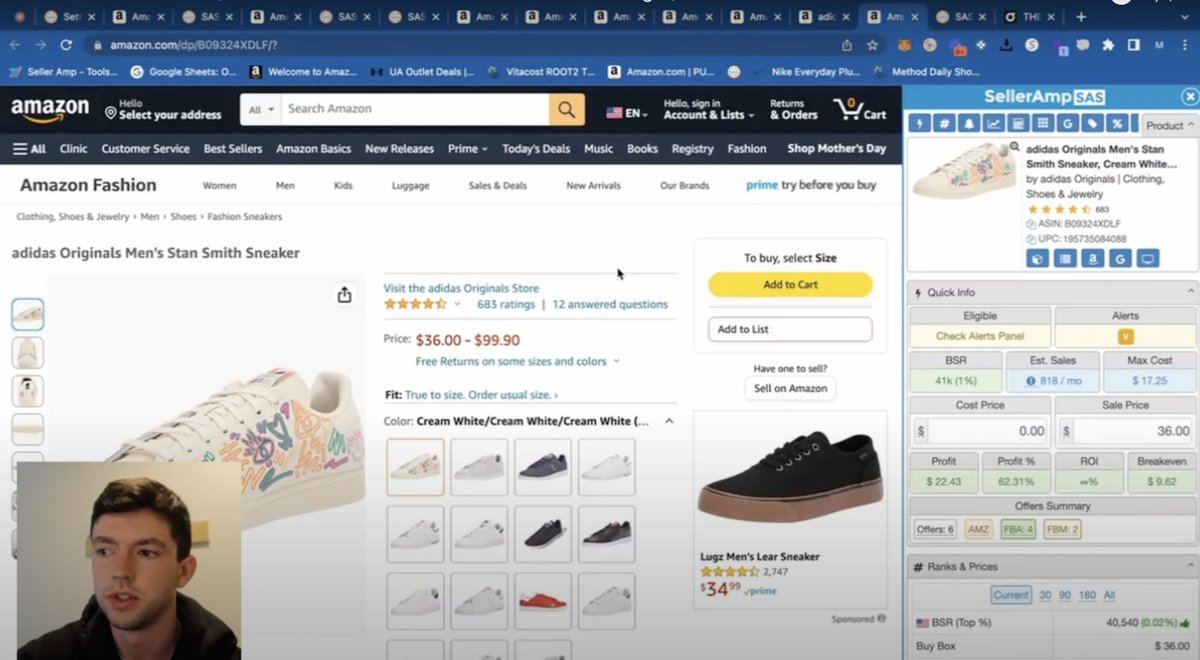Viewport: 1200px width, 660px height.
Task: Open the Amazon hamburger All menu icon
Action: coord(21,147)
